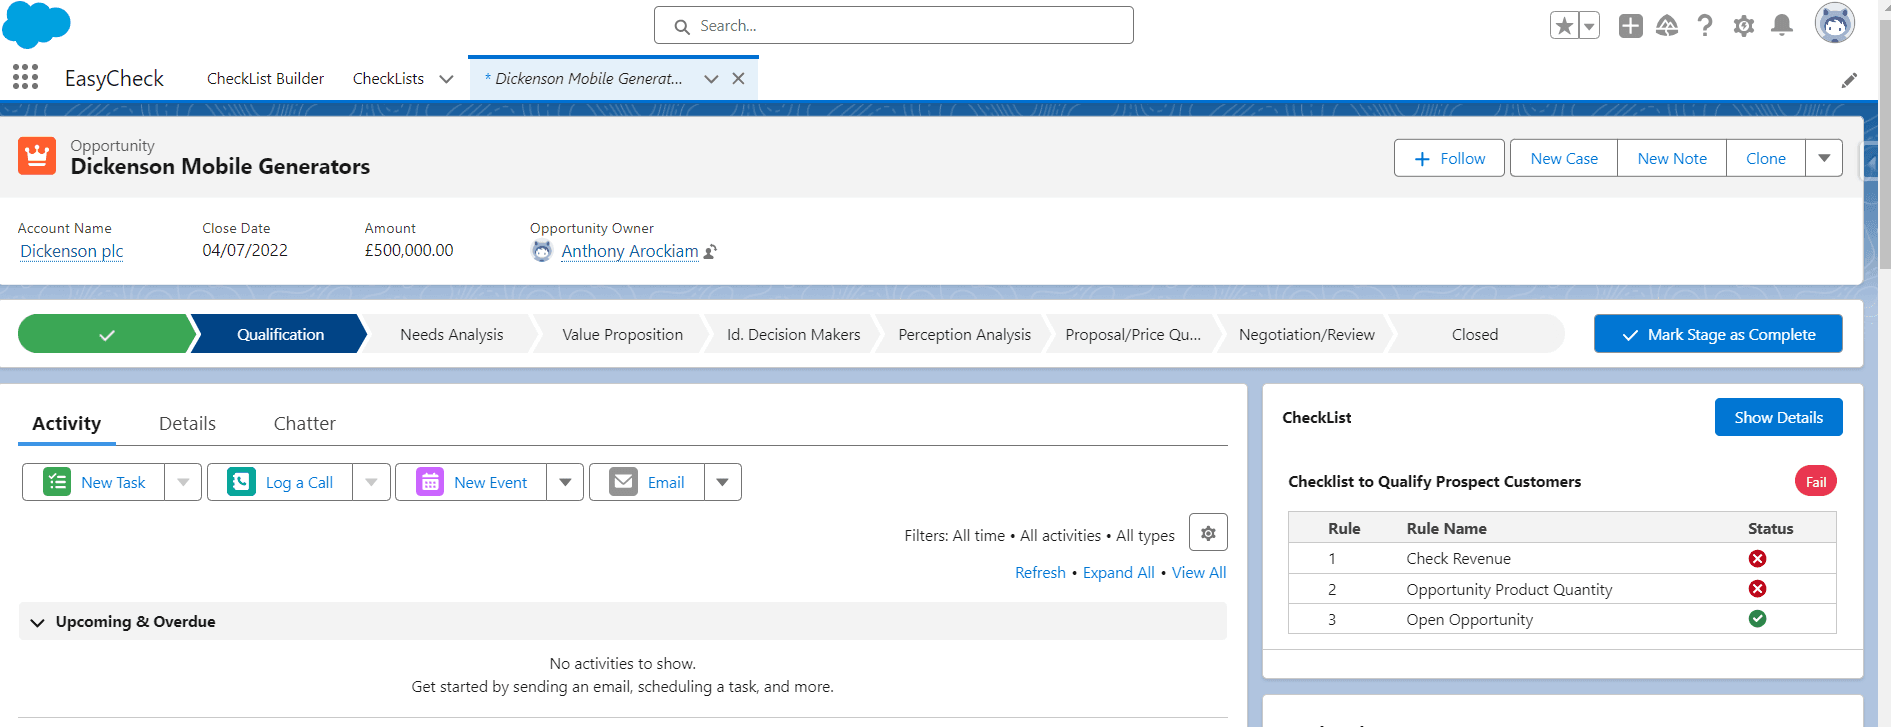Click the New Case button
This screenshot has height=727, width=1891.
[x=1564, y=158]
